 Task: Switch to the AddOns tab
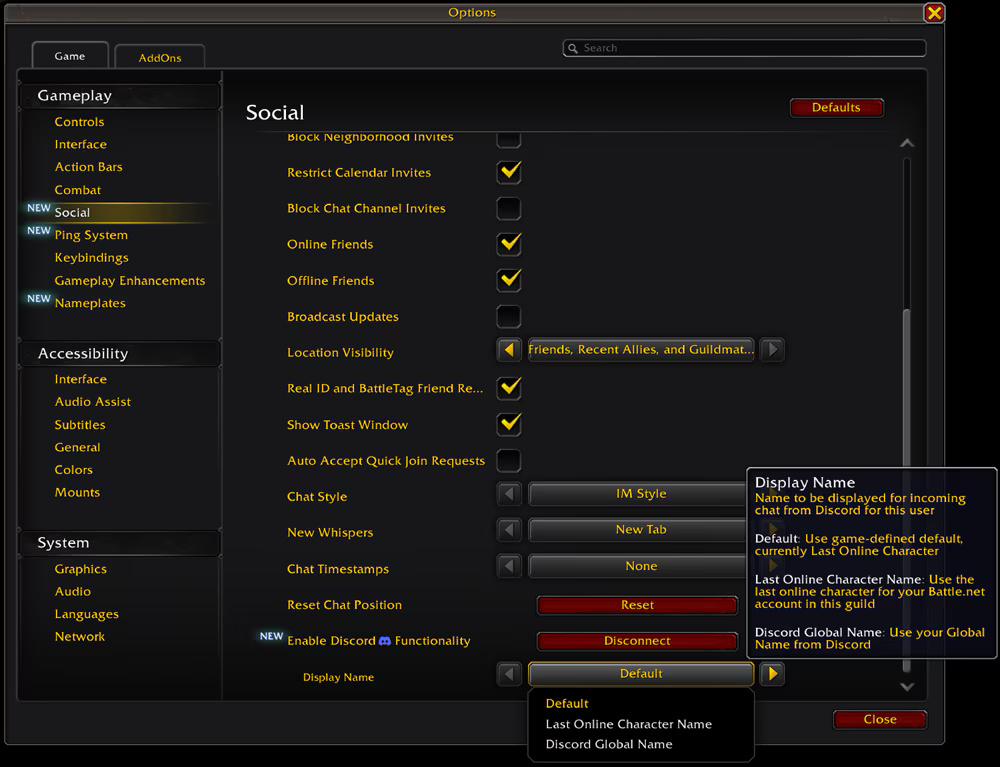(160, 57)
